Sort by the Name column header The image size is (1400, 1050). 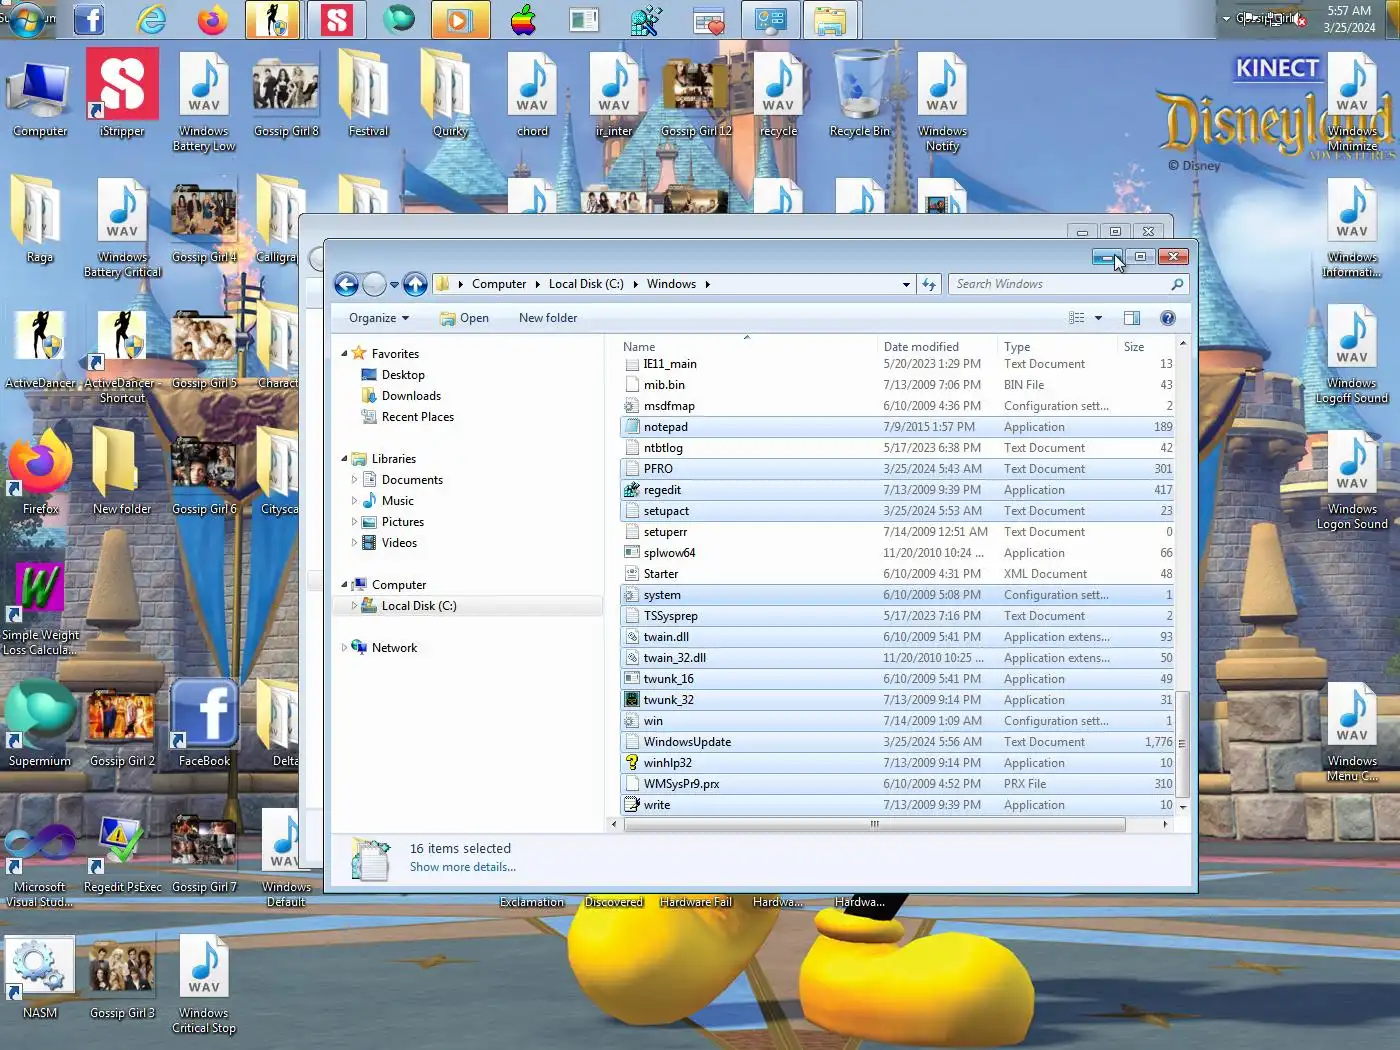(747, 346)
